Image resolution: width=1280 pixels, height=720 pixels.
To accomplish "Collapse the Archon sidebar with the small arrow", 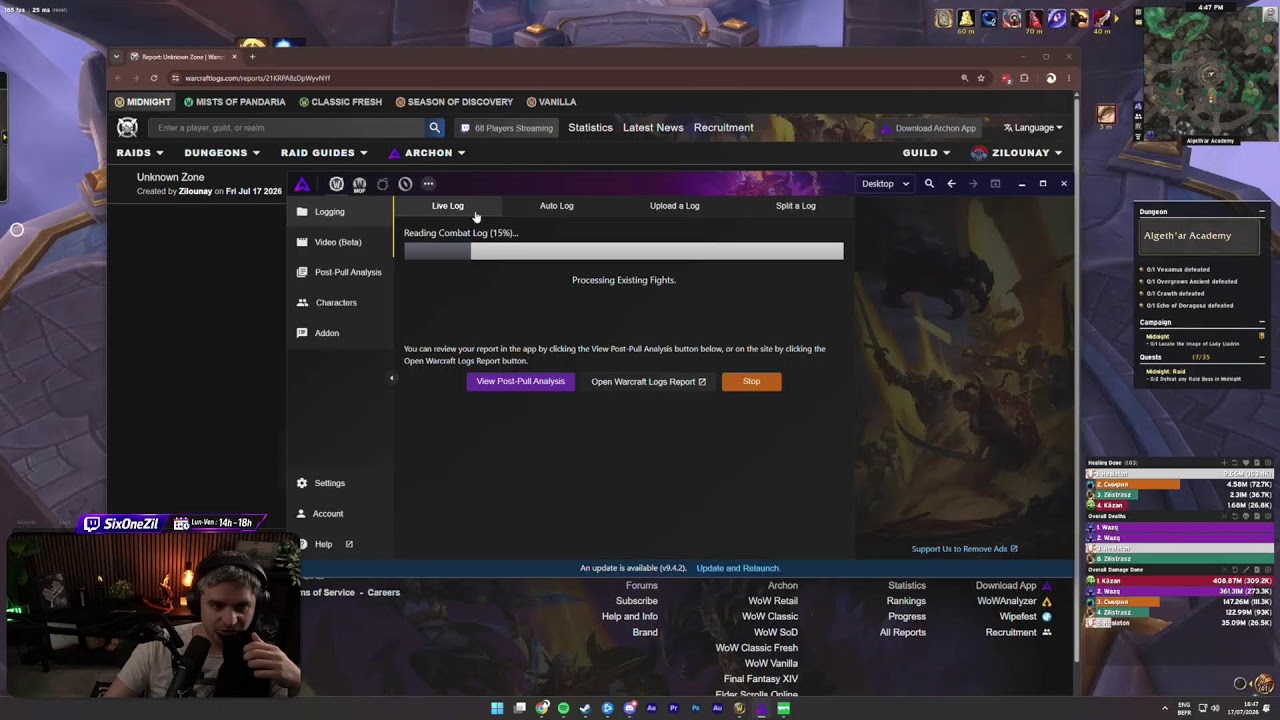I will (392, 378).
